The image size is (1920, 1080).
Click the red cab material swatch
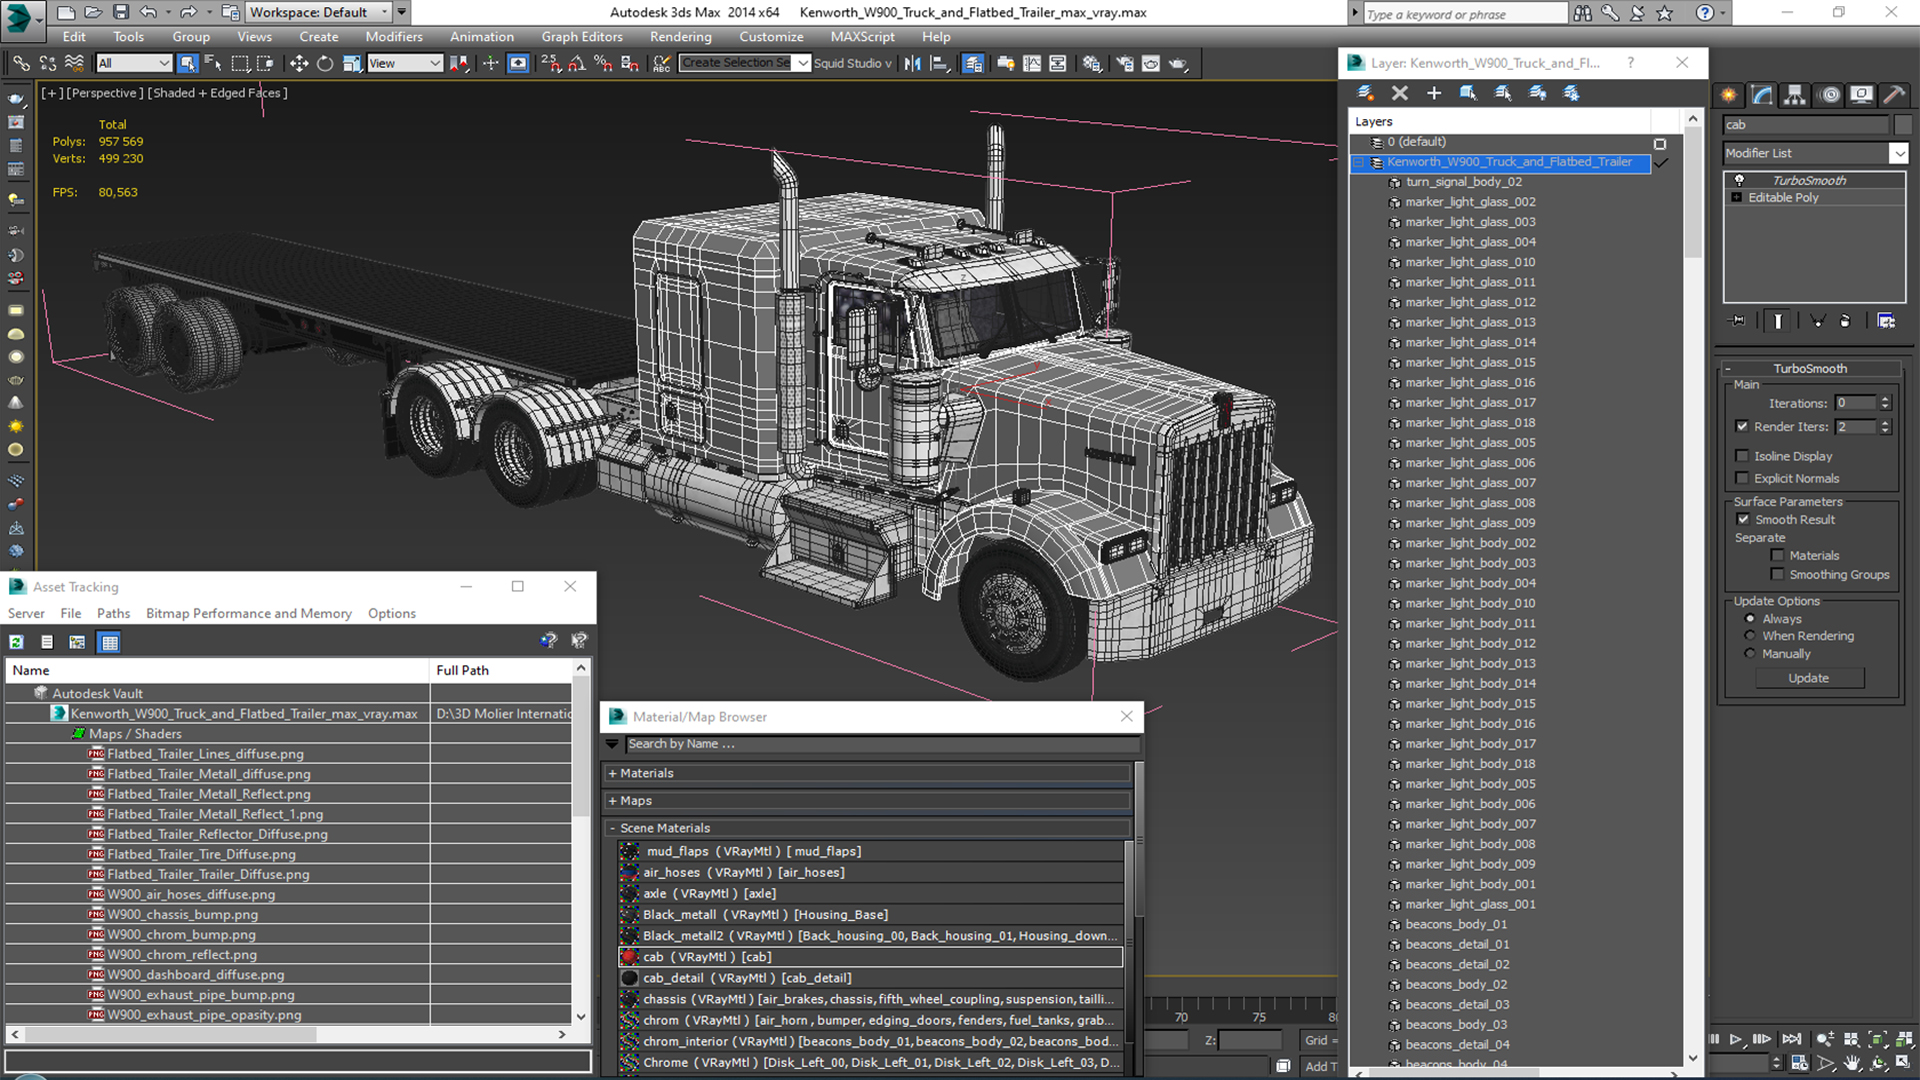(x=629, y=957)
